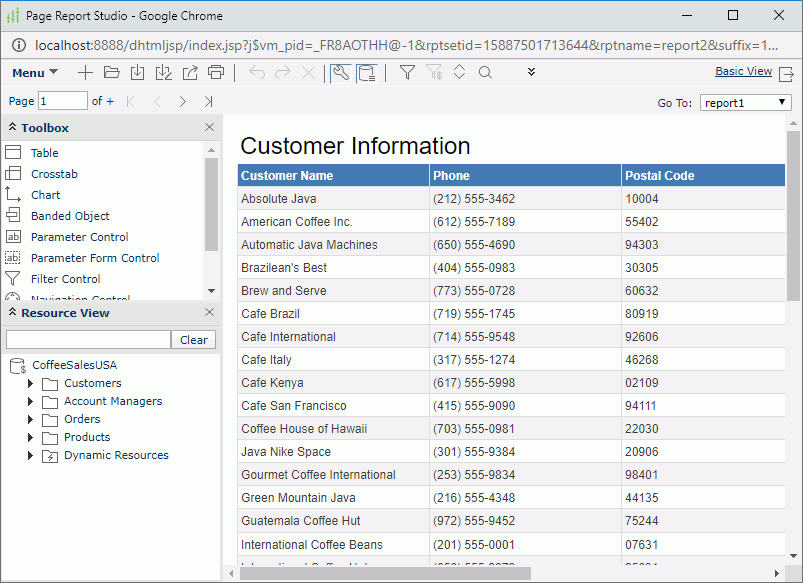This screenshot has width=803, height=583.
Task: Expand the Account Managers folder node
Action: 31,401
